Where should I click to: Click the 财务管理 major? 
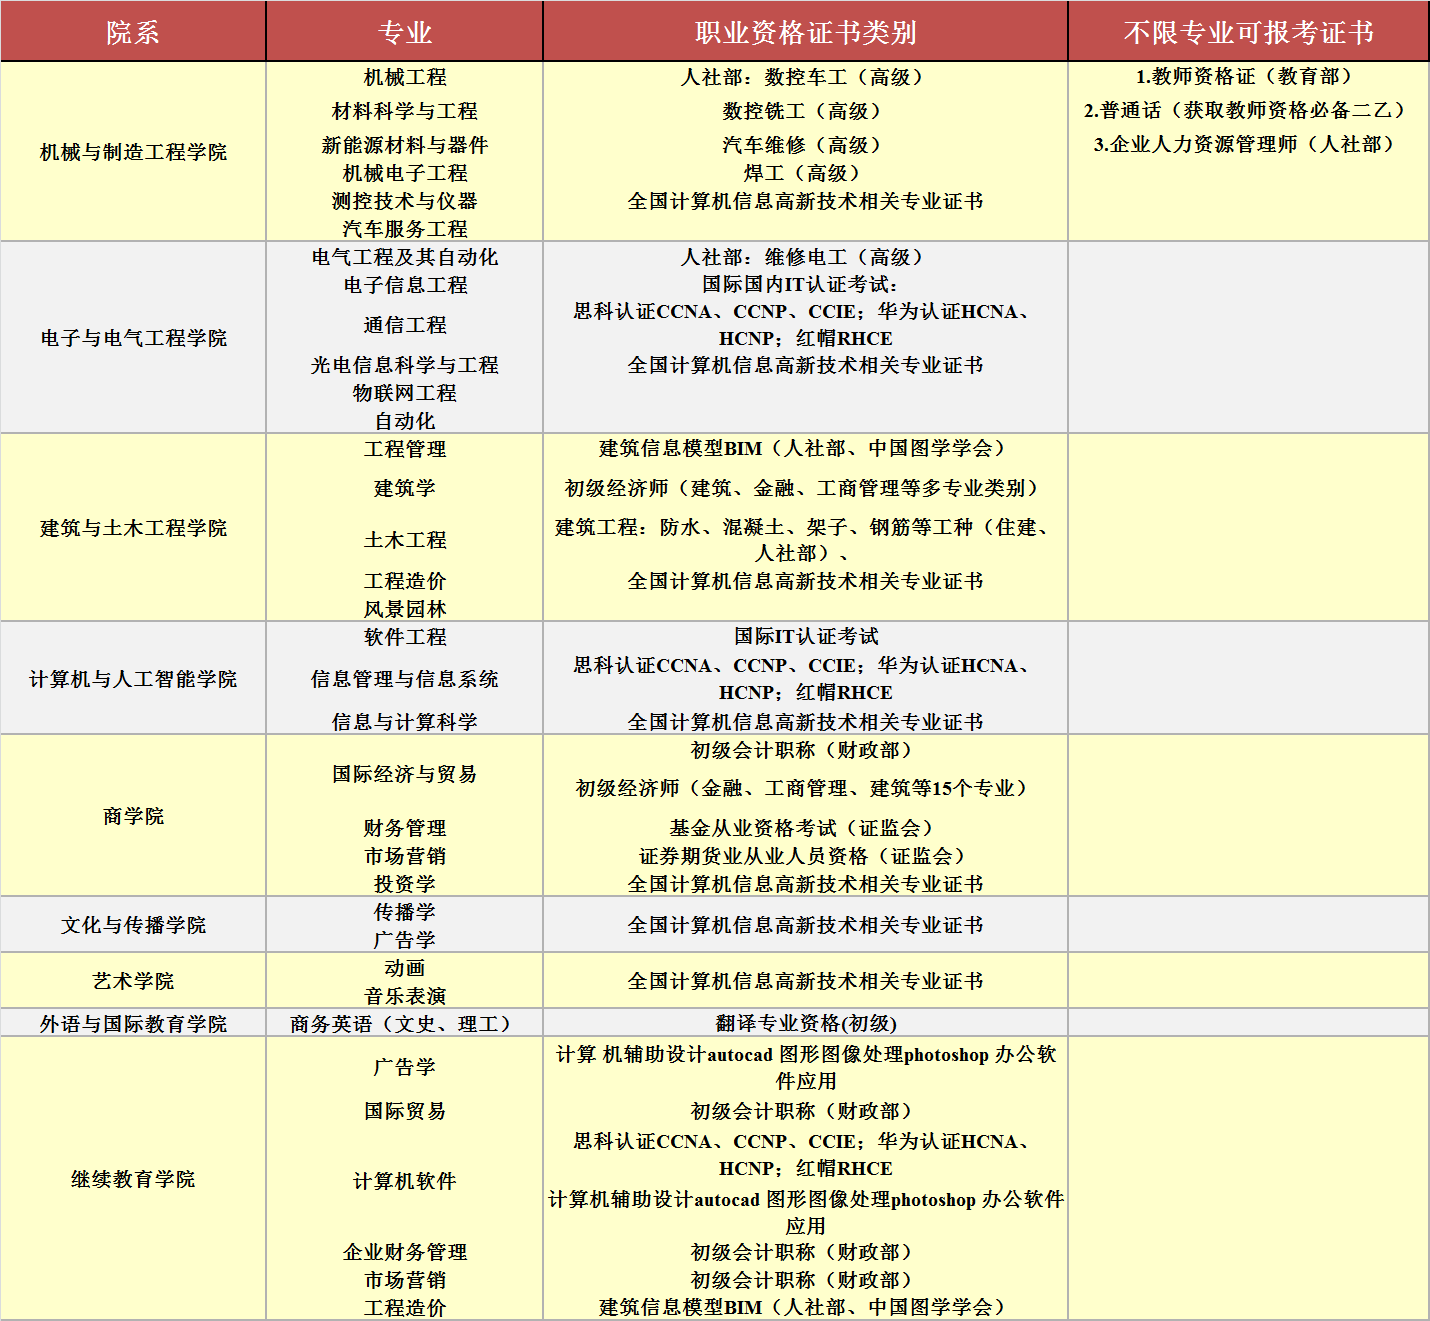click(x=405, y=828)
